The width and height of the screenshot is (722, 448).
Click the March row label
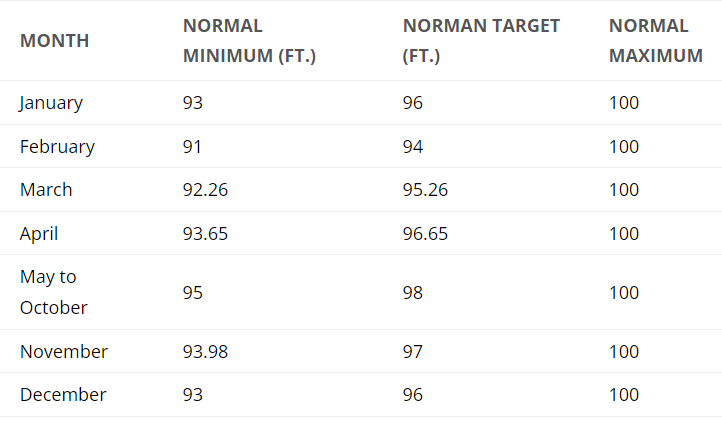click(x=46, y=190)
